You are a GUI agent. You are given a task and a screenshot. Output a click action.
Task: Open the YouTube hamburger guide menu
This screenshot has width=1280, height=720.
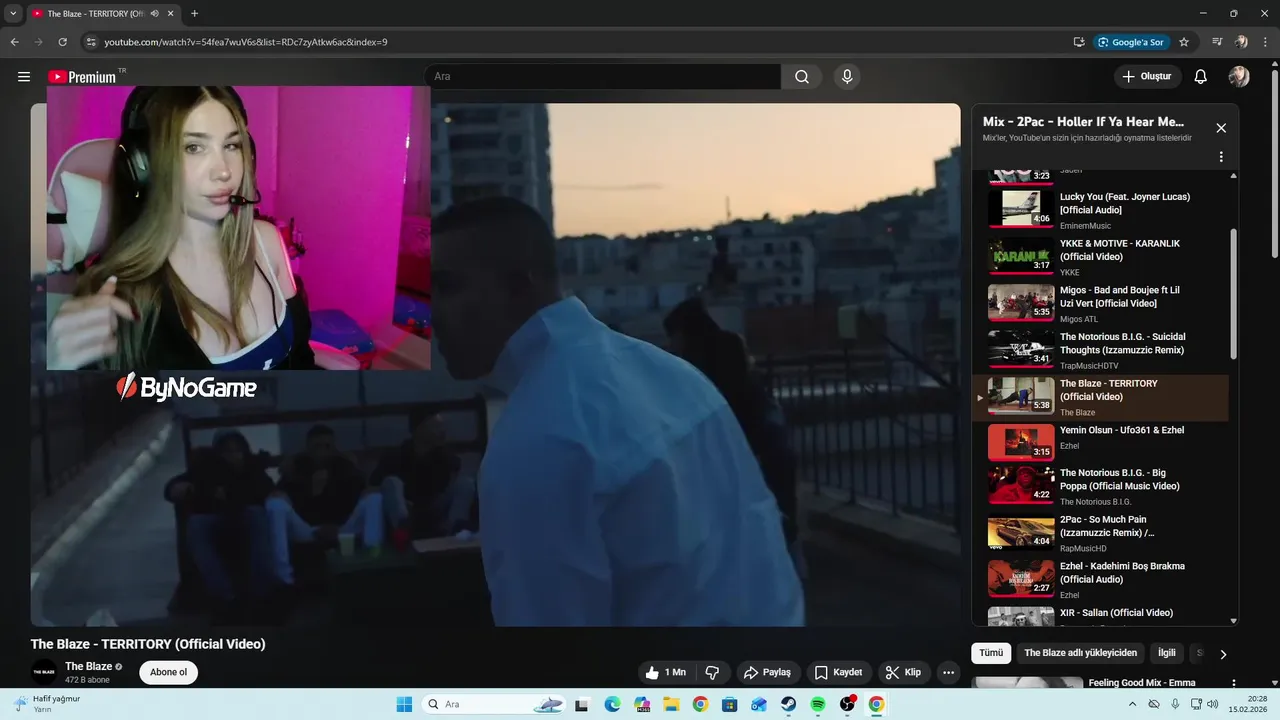(x=24, y=77)
